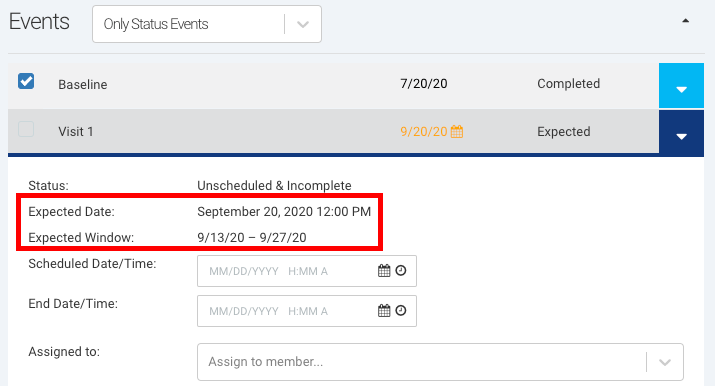Uncheck the Baseline event checkbox
This screenshot has height=386, width=717.
click(x=26, y=81)
